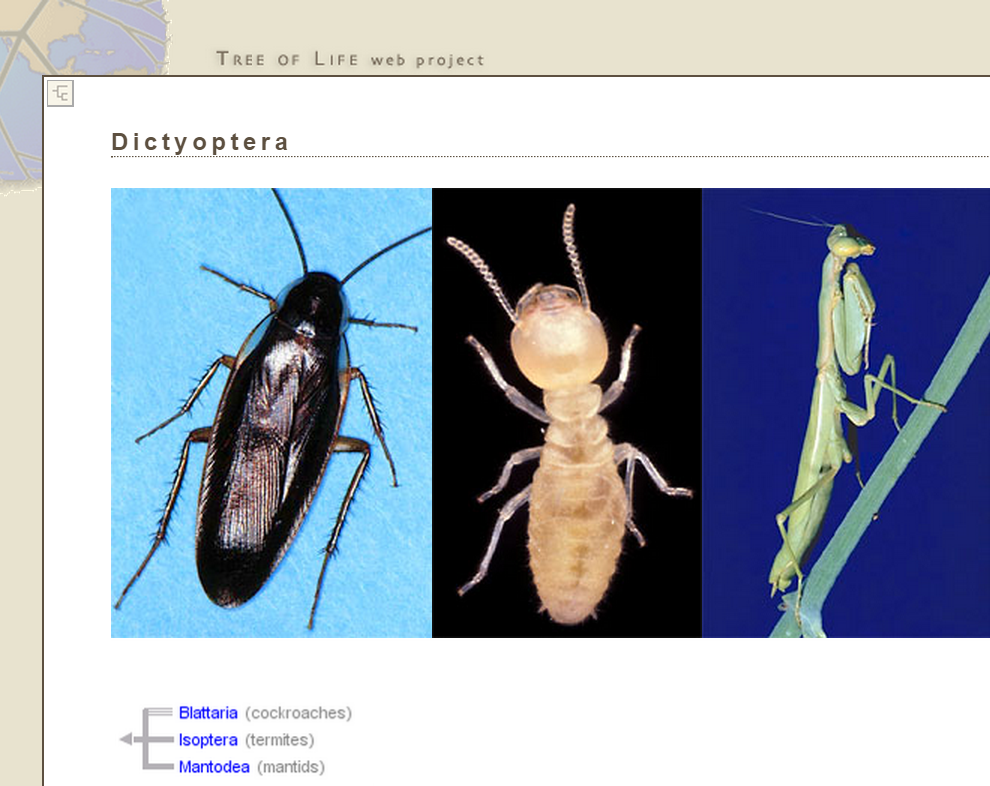The width and height of the screenshot is (990, 786).
Task: Click the "(cockroaches)" common name label
Action: (298, 713)
